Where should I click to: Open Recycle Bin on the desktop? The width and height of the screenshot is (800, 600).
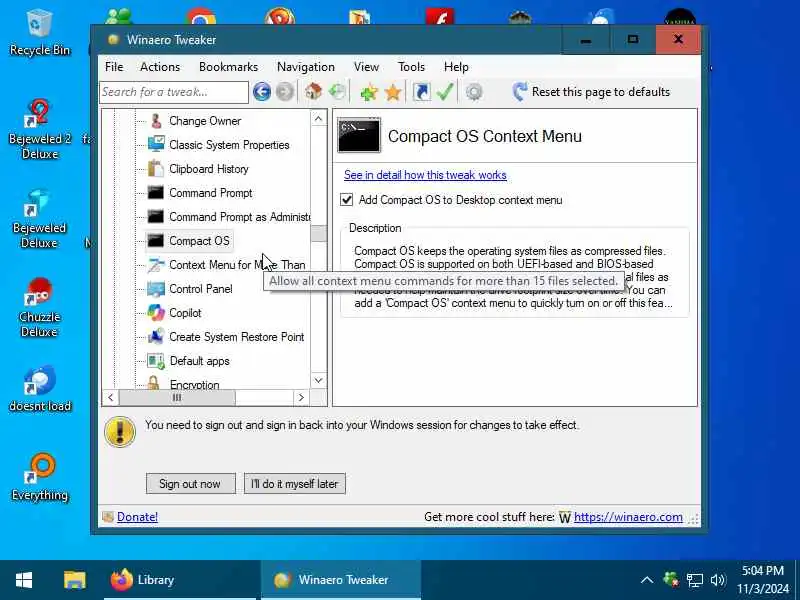tap(39, 32)
